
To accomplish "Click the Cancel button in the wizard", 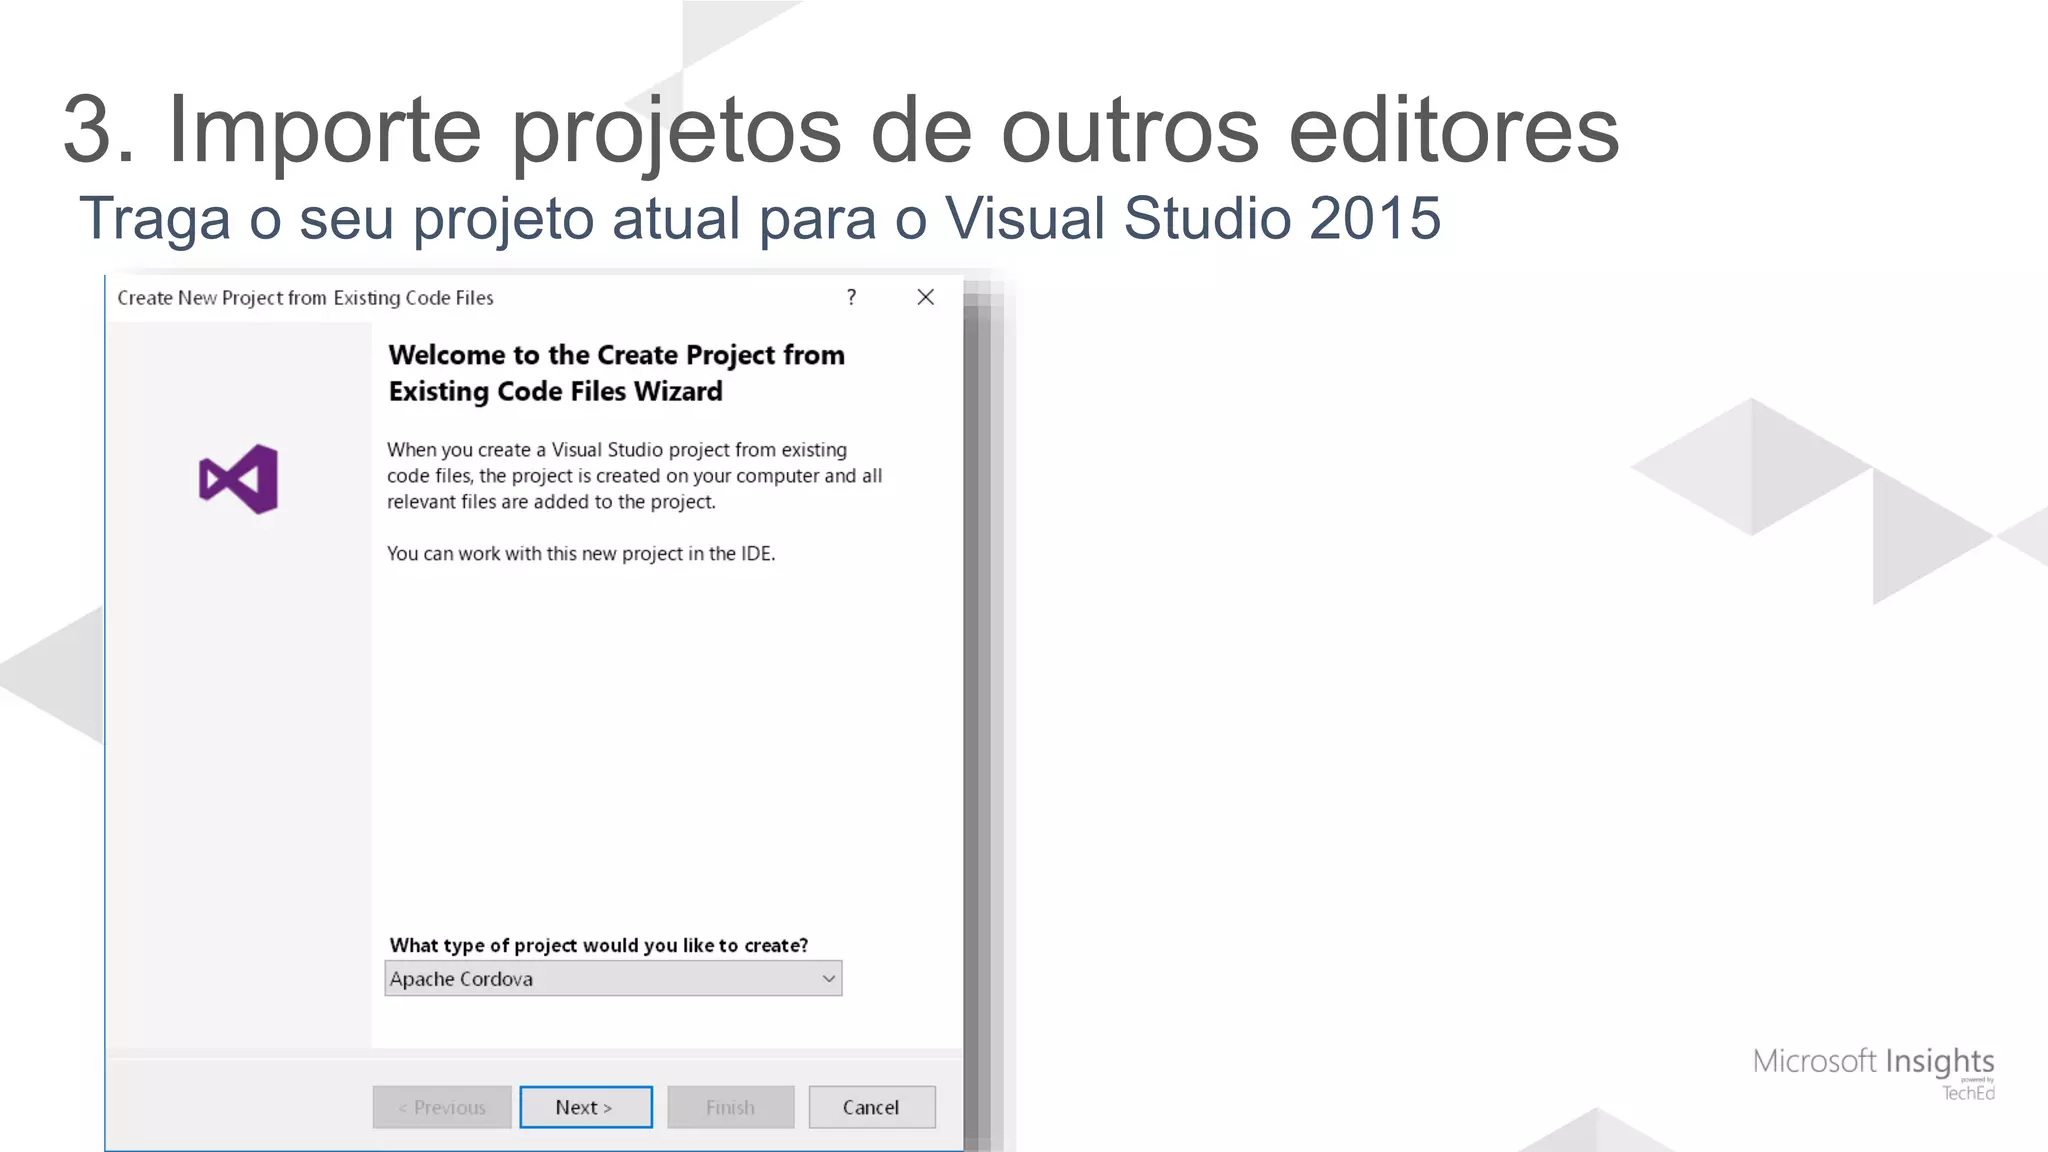I will (x=872, y=1107).
